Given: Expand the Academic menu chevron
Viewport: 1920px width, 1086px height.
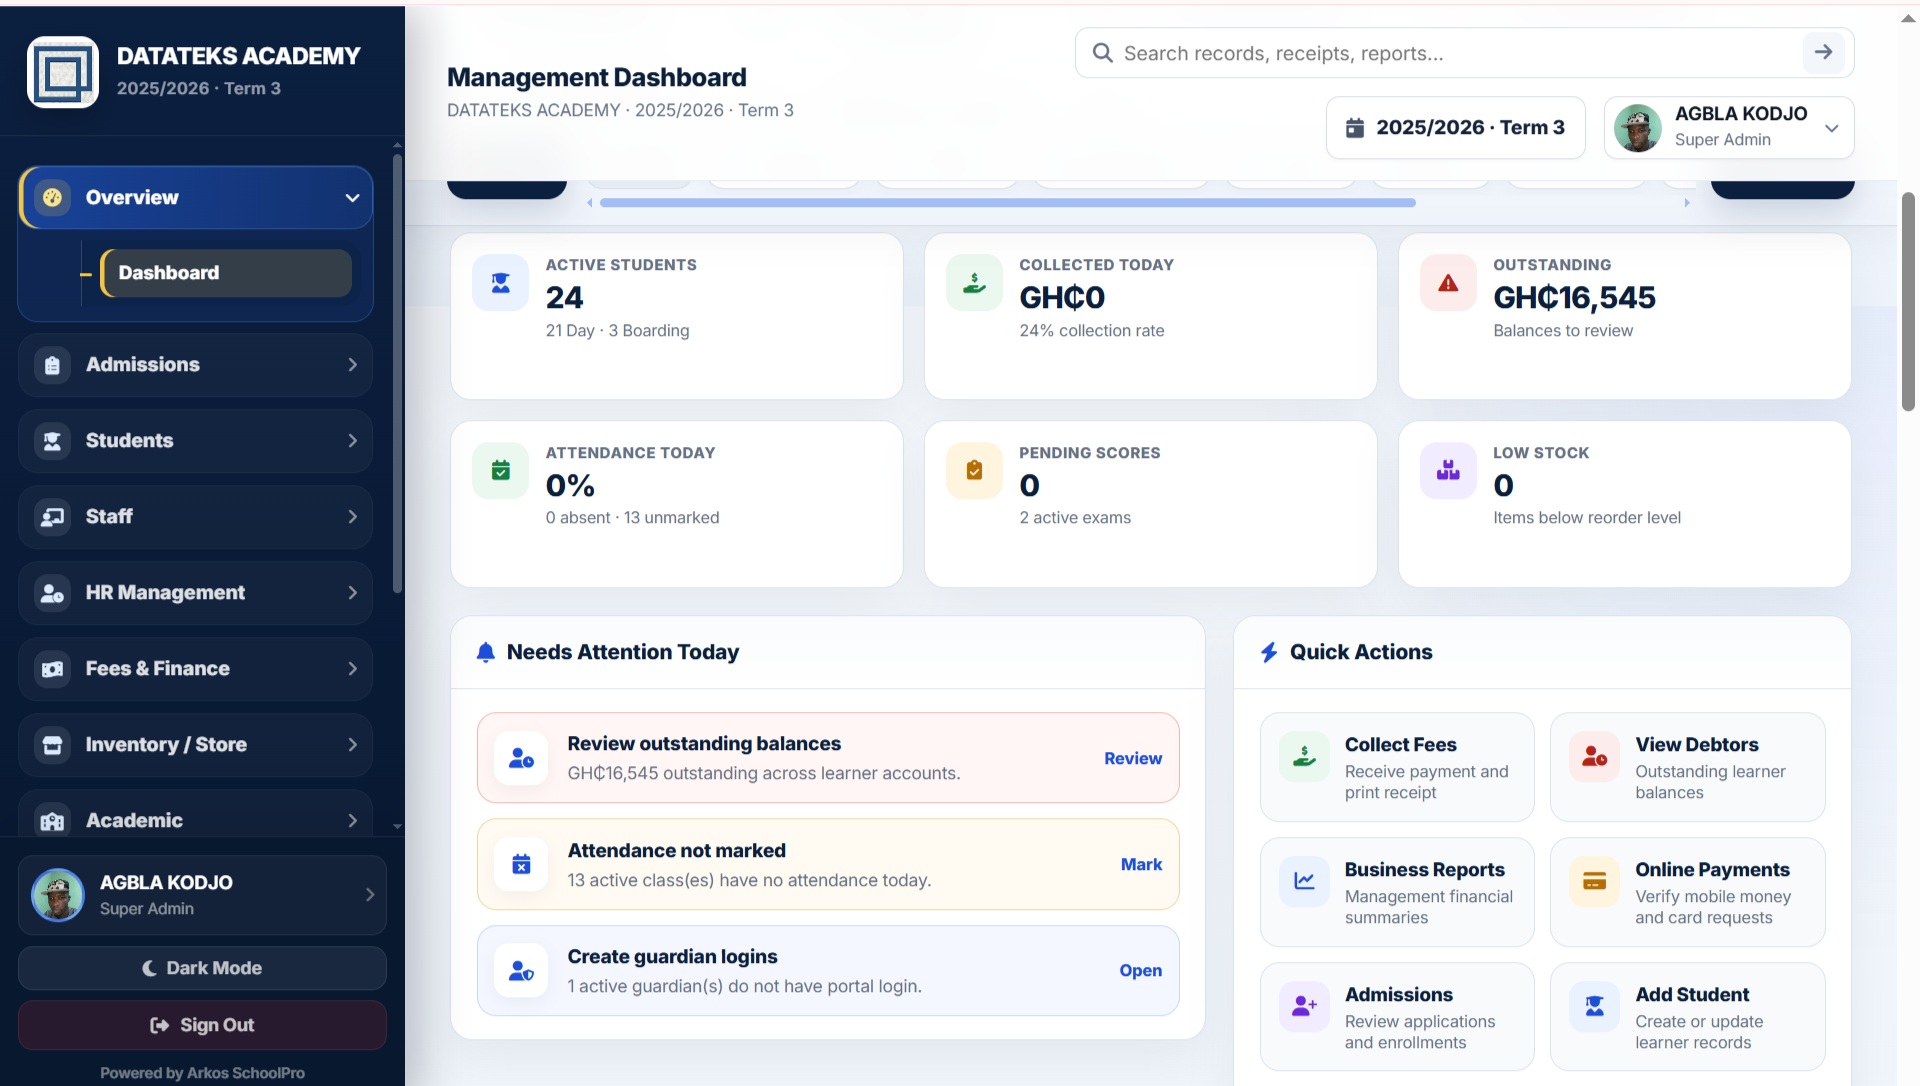Looking at the screenshot, I should click(352, 821).
